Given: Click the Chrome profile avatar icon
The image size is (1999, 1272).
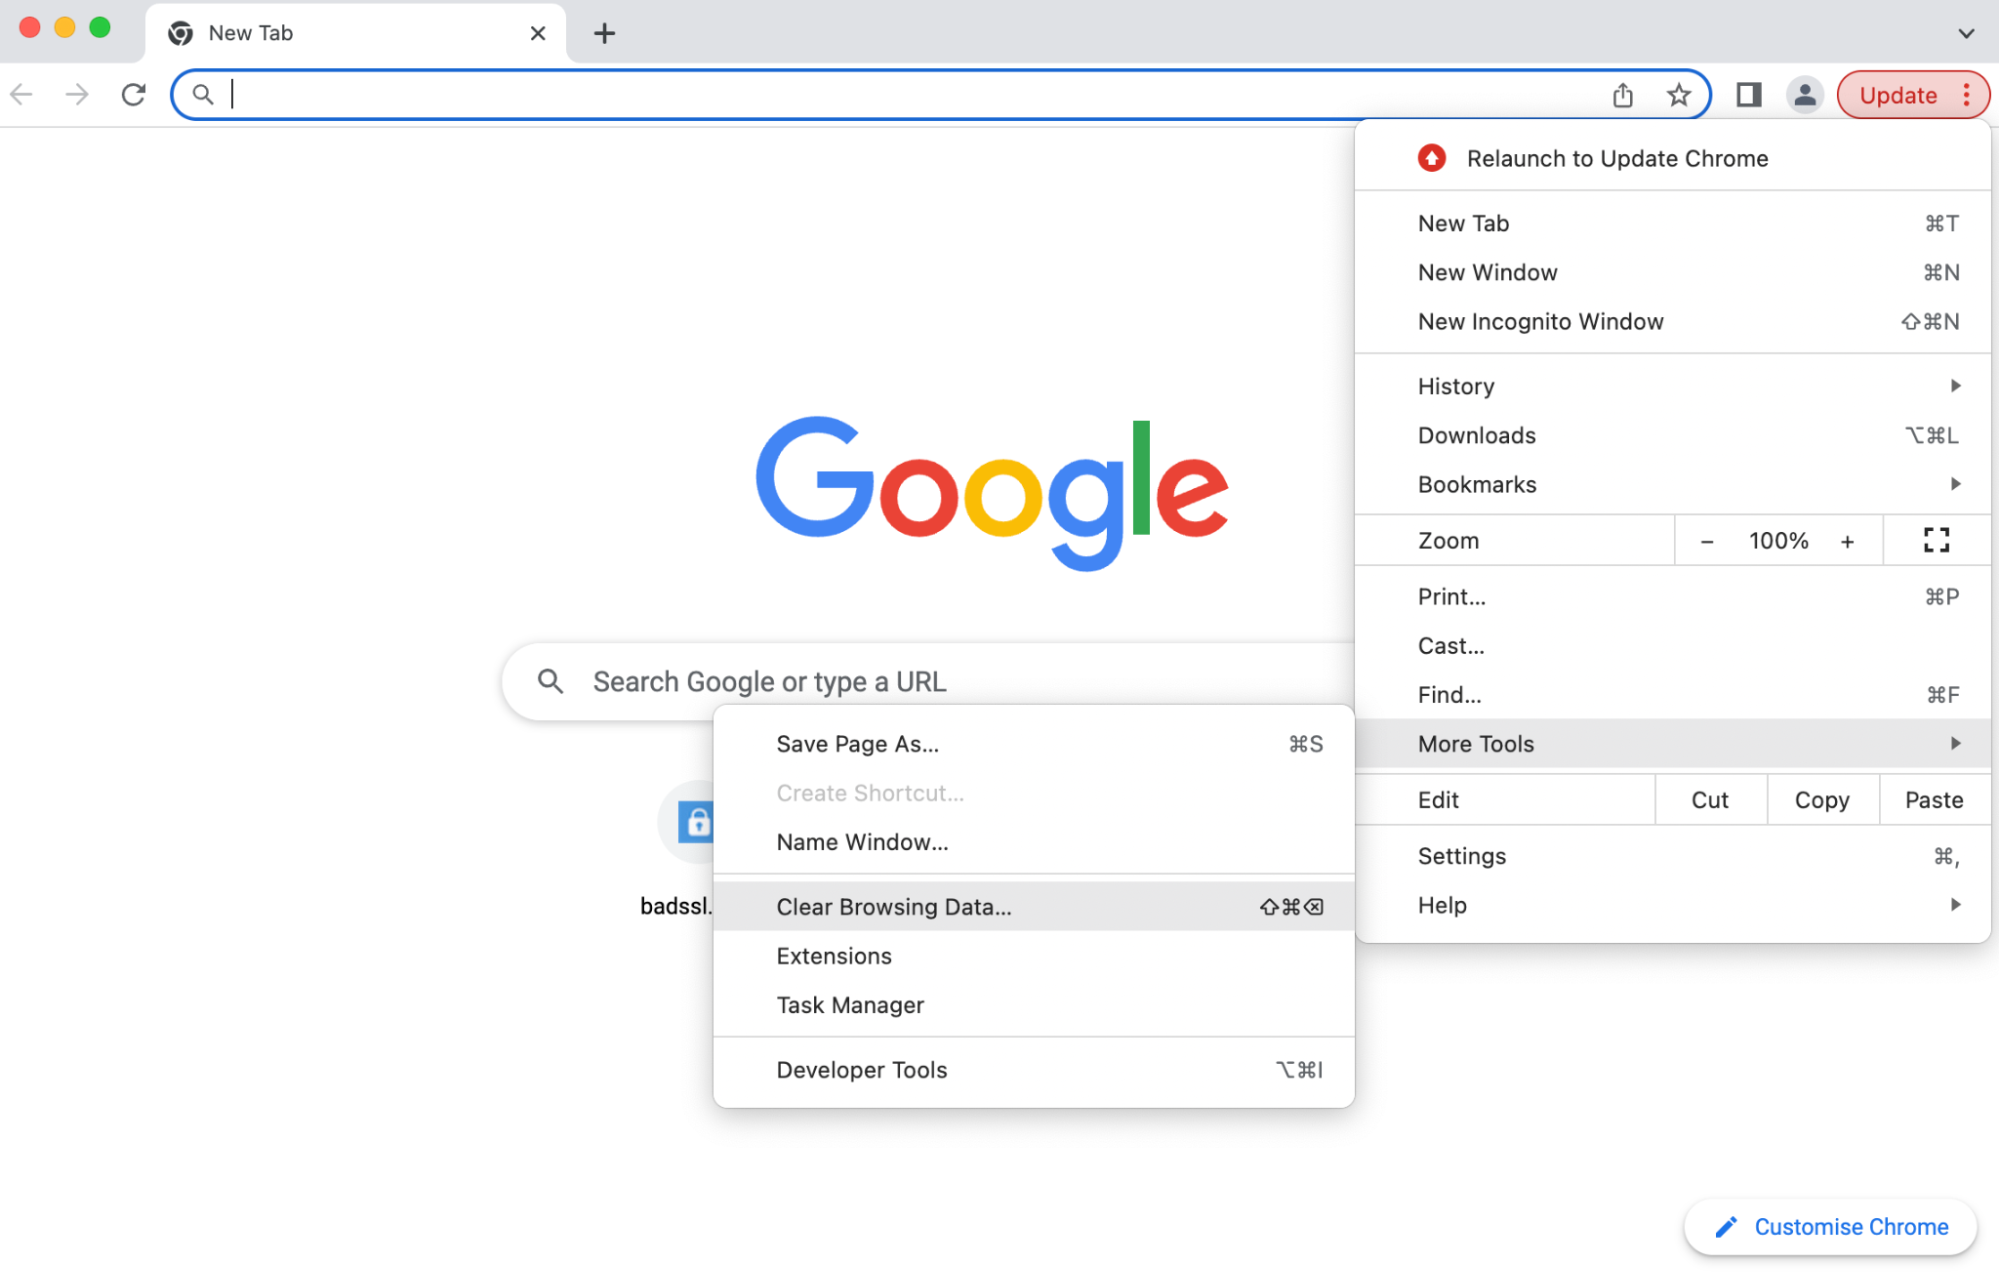Looking at the screenshot, I should [x=1802, y=93].
